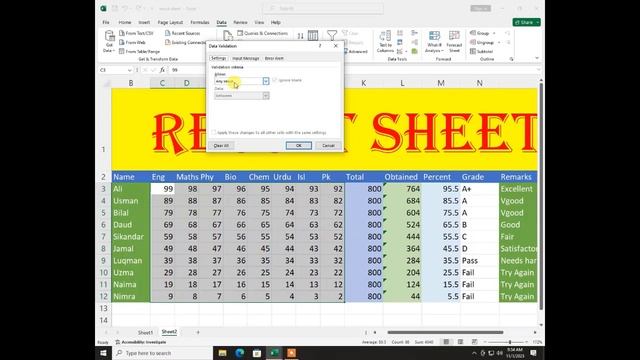Open the Get Data menu icon

tap(109, 41)
